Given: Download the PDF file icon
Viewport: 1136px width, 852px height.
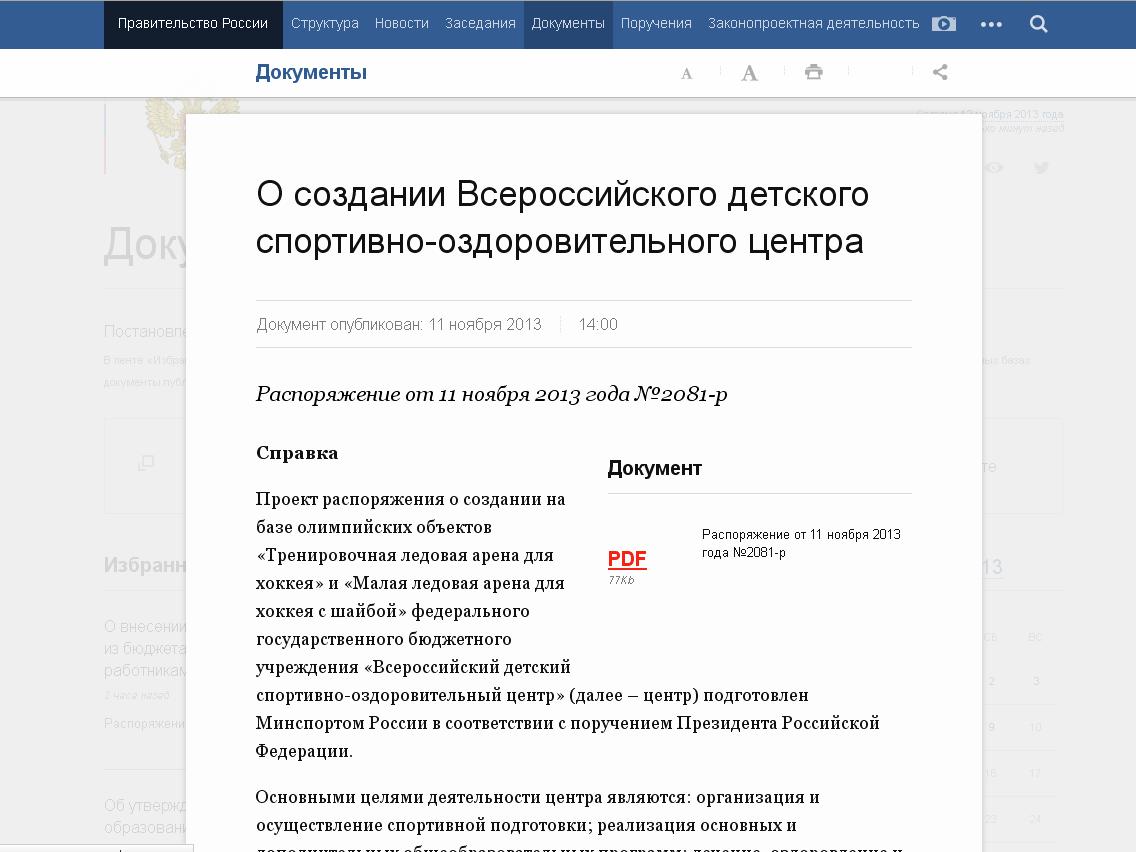Looking at the screenshot, I should coord(627,559).
